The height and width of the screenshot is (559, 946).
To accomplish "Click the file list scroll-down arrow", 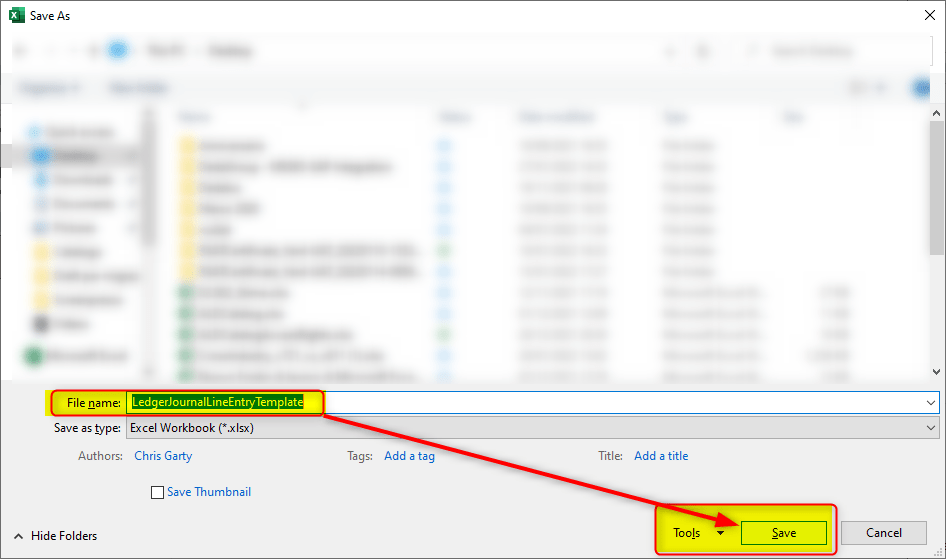I will tap(937, 372).
